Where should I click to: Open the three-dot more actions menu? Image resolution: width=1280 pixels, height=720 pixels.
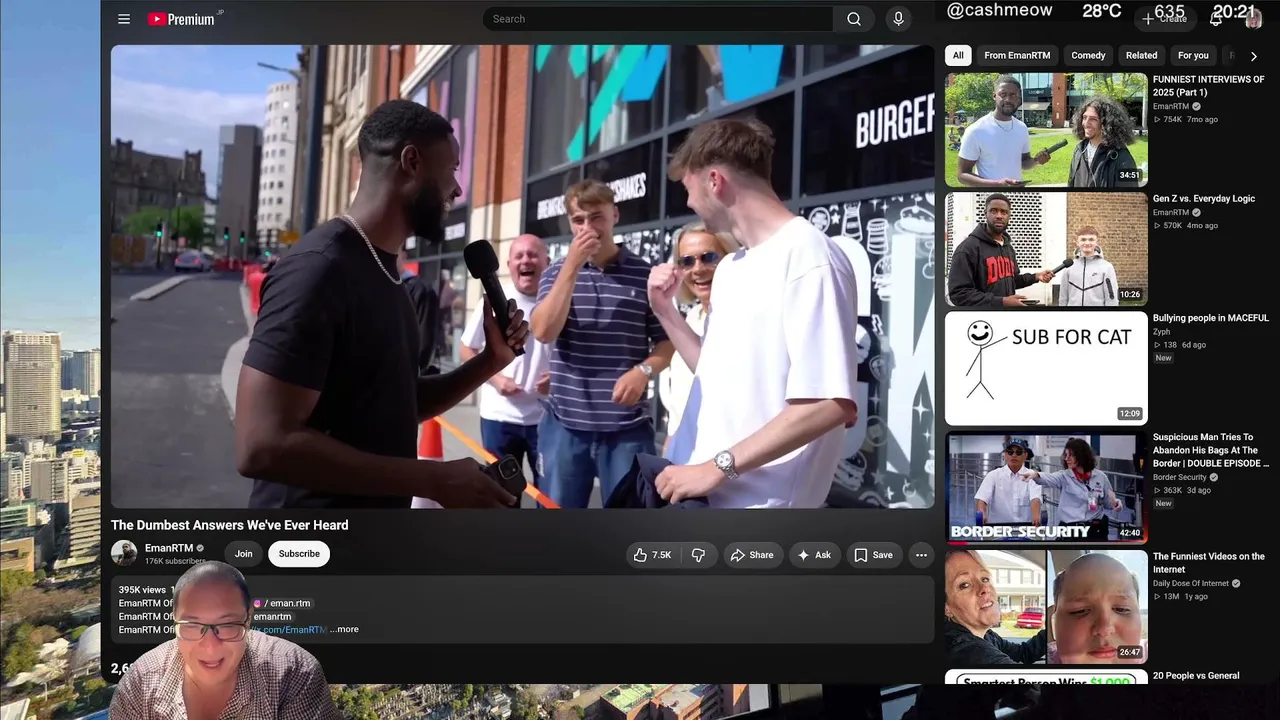[921, 555]
